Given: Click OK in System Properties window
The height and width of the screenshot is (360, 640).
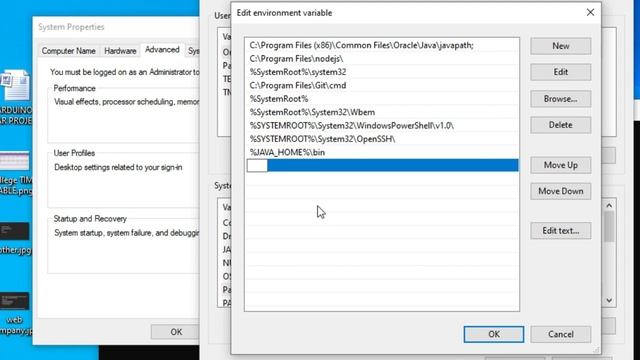Looking at the screenshot, I should pyautogui.click(x=176, y=332).
